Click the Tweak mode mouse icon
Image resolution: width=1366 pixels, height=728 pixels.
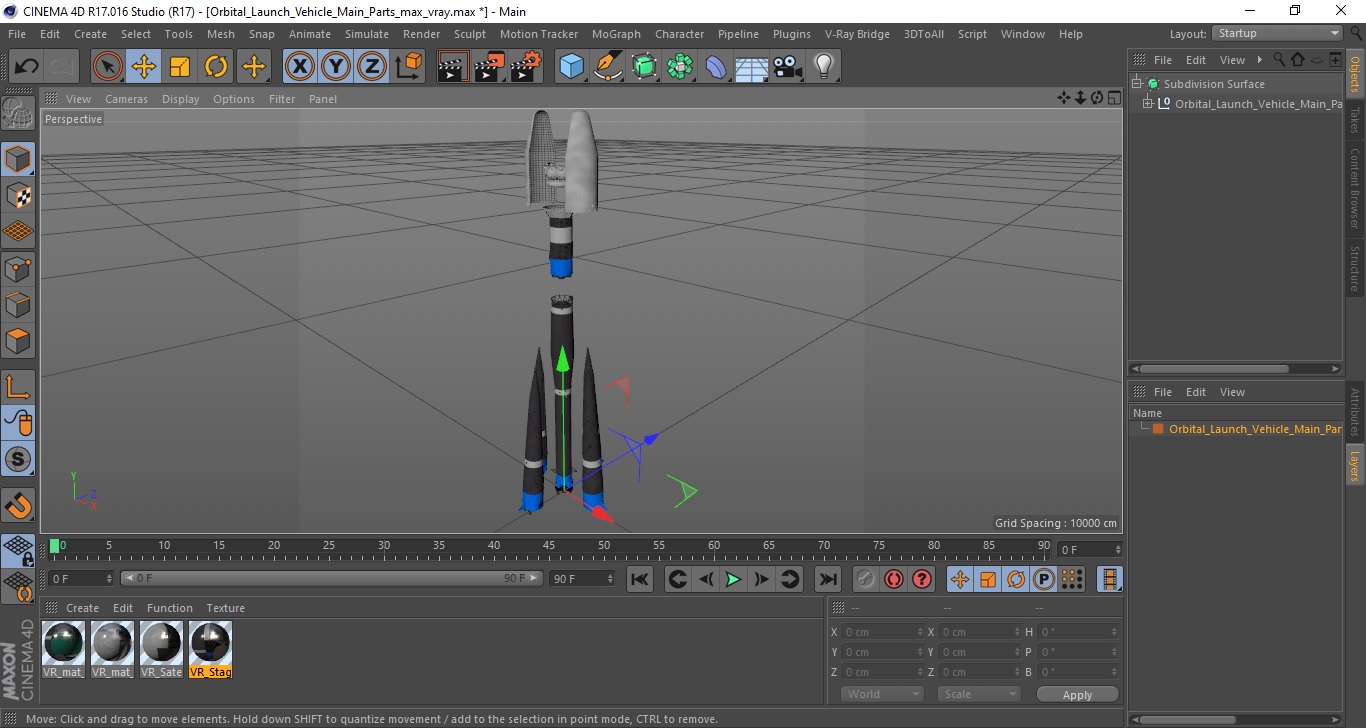18,423
